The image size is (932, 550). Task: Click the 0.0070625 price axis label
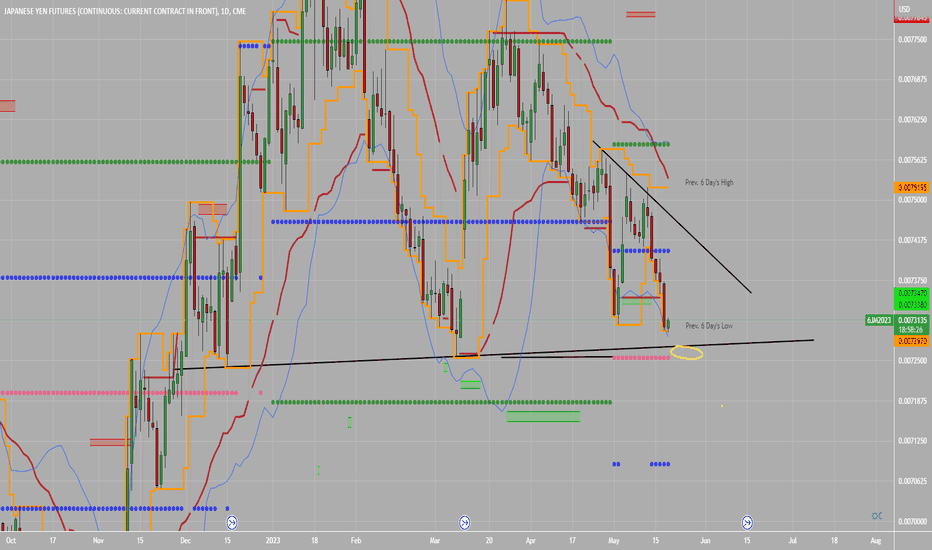click(912, 482)
